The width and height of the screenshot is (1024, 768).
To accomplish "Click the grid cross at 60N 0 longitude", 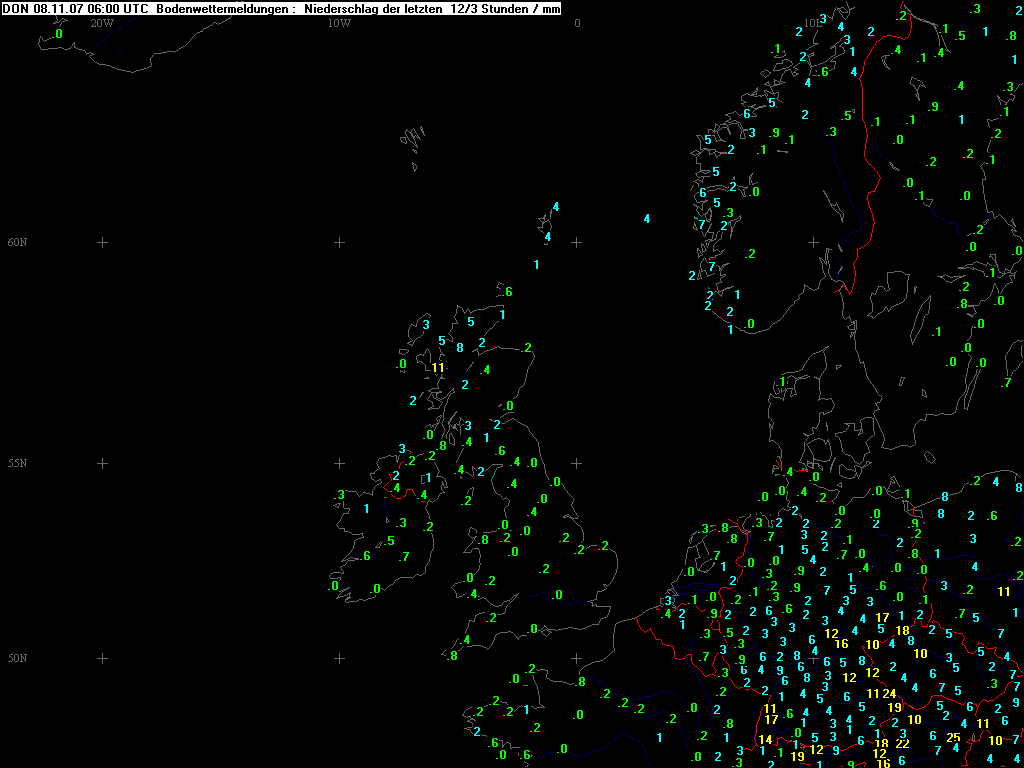I will [576, 242].
